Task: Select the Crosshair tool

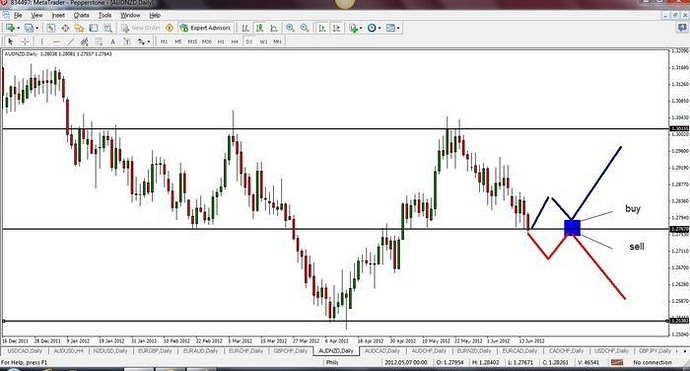Action: [25, 41]
